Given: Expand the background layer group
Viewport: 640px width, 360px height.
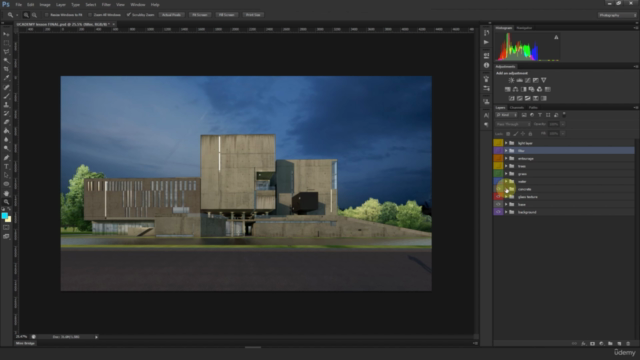Looking at the screenshot, I should 506,212.
